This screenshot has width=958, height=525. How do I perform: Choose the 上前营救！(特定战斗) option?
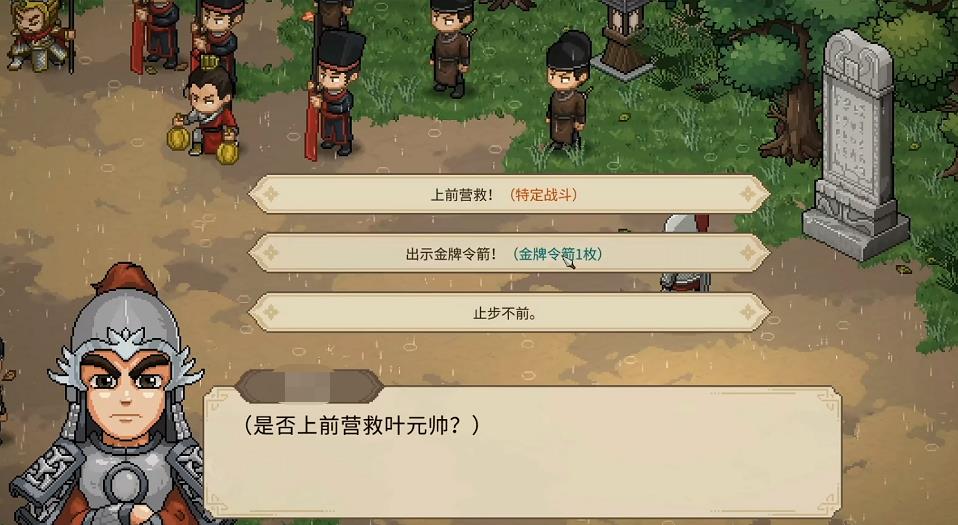pos(509,194)
